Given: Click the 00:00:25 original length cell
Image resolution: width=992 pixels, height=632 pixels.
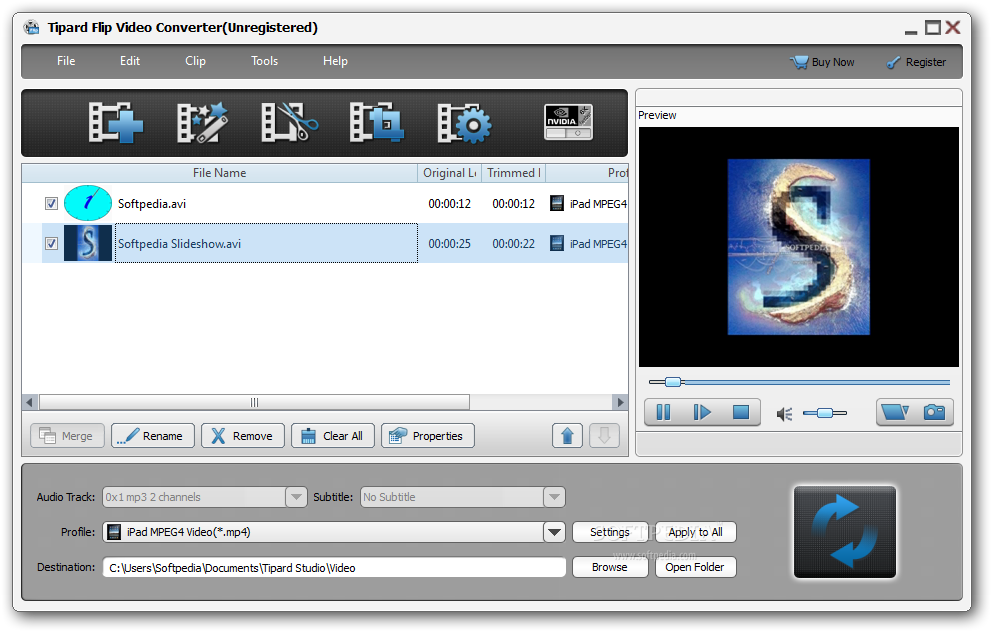Looking at the screenshot, I should 449,244.
